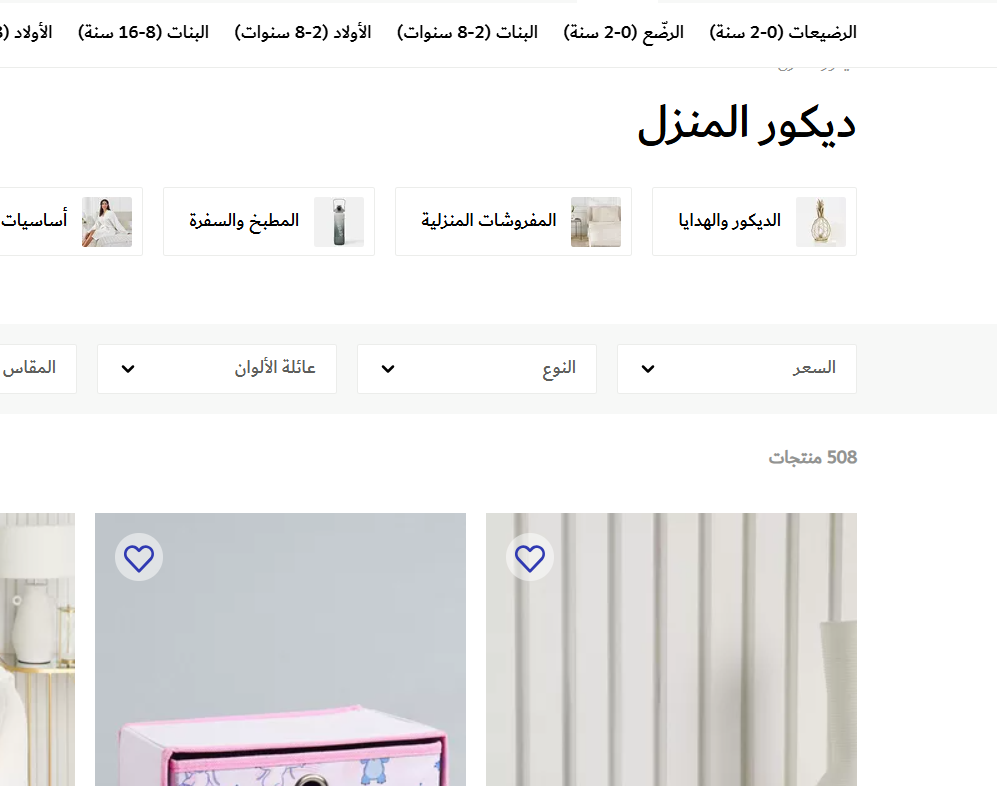The height and width of the screenshot is (786, 997).
Task: Click the pineapple decor thumbnail icon
Action: (821, 221)
